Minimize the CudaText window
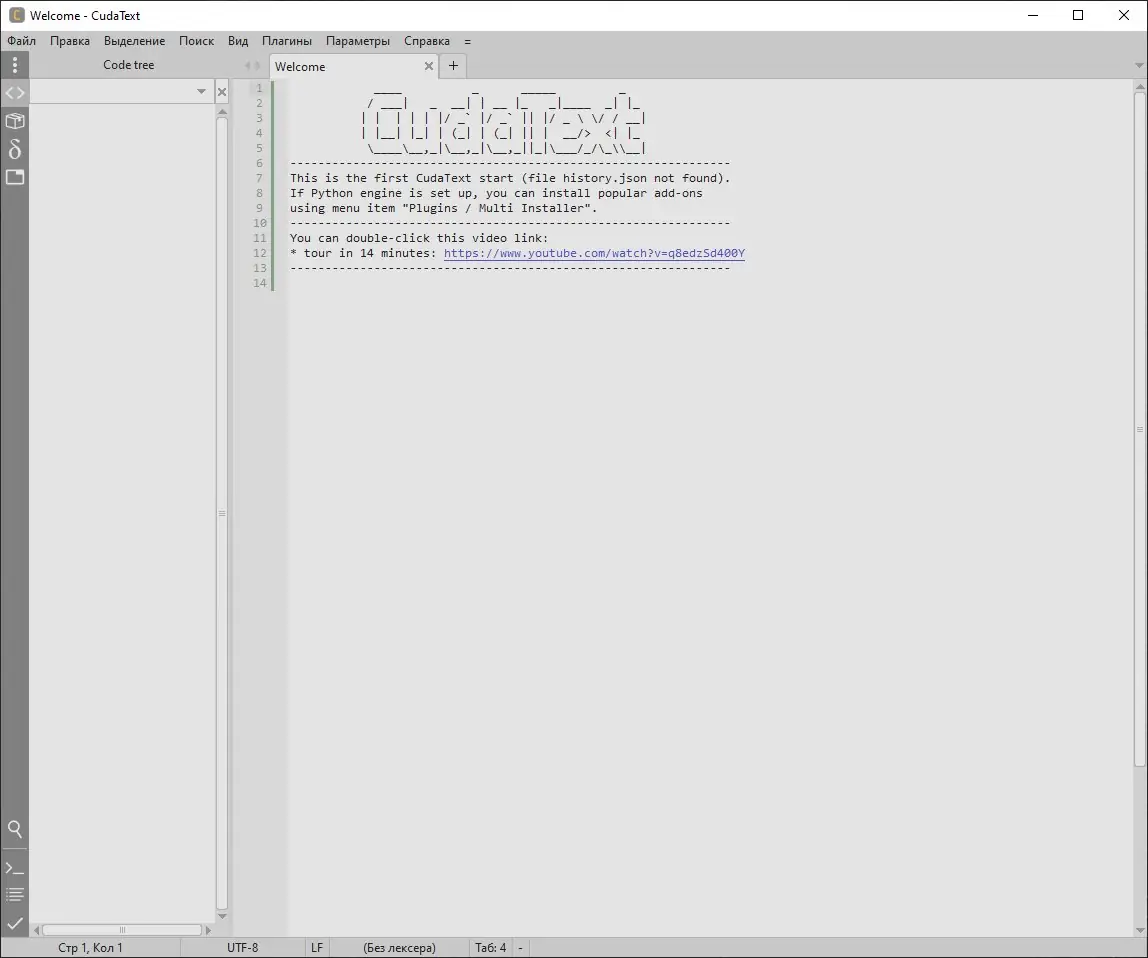Screen dimensions: 1148x958 [1033, 15]
